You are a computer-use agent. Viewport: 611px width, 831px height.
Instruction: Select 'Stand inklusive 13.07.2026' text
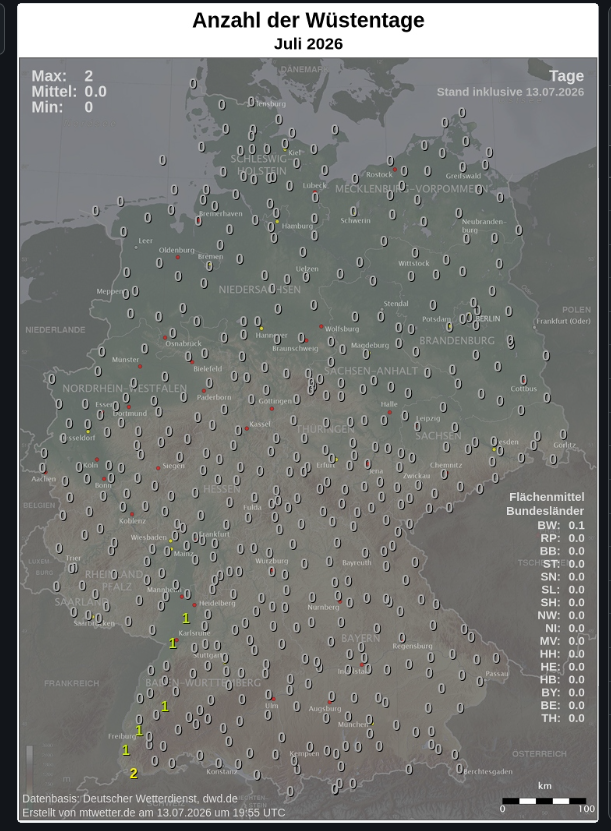tap(510, 92)
